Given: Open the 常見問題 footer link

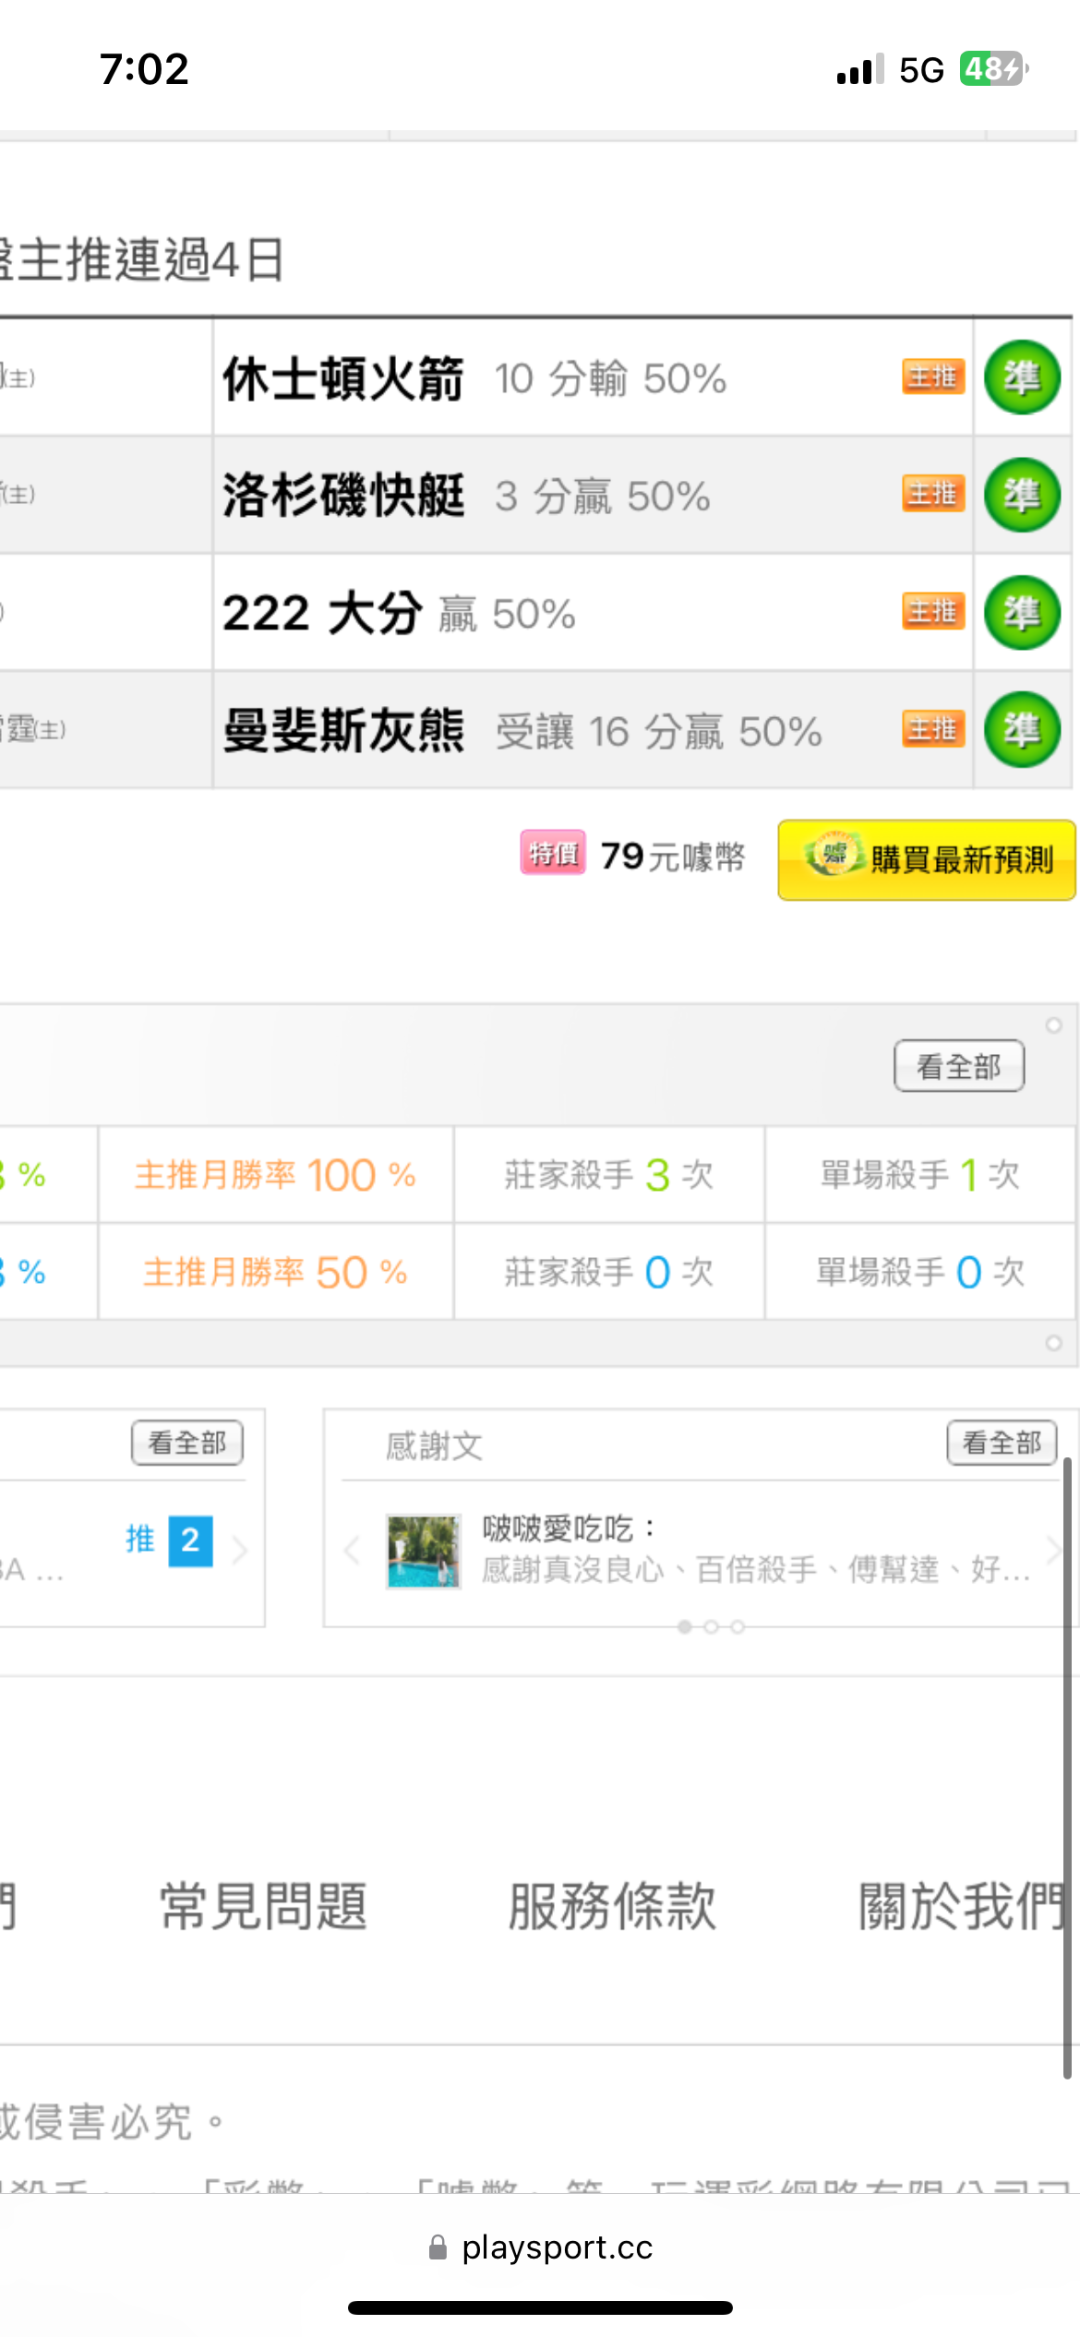Looking at the screenshot, I should (x=264, y=1906).
